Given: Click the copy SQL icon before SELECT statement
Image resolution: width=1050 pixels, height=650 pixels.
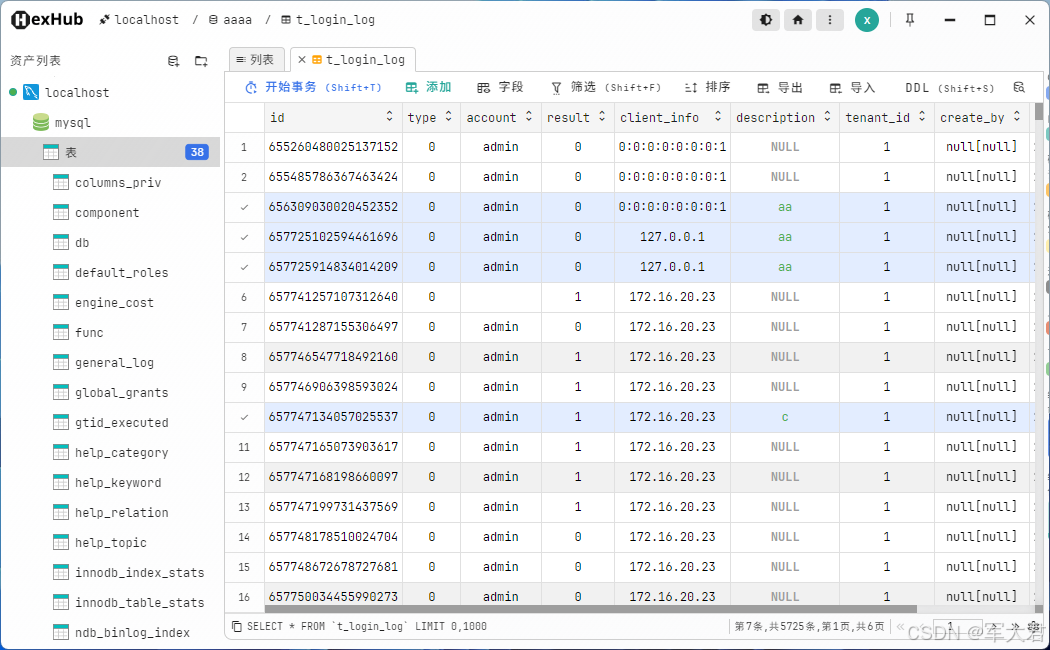Looking at the screenshot, I should pyautogui.click(x=236, y=626).
